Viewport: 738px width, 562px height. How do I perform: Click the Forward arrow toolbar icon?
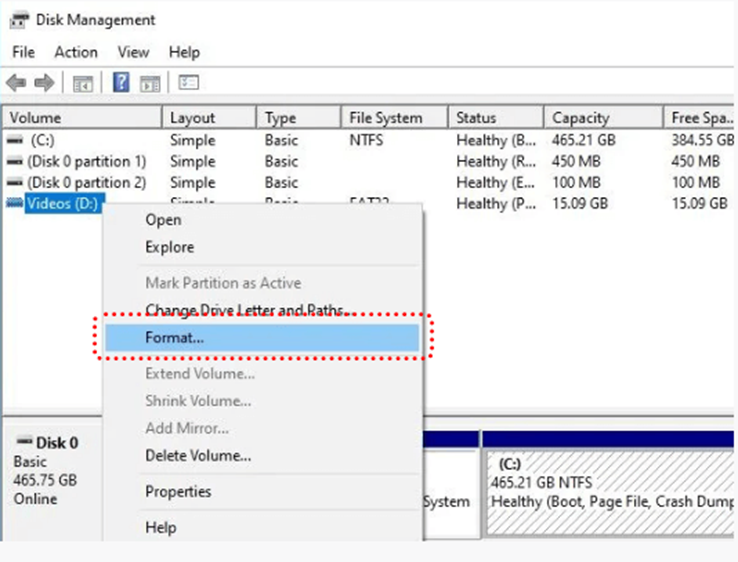(43, 83)
